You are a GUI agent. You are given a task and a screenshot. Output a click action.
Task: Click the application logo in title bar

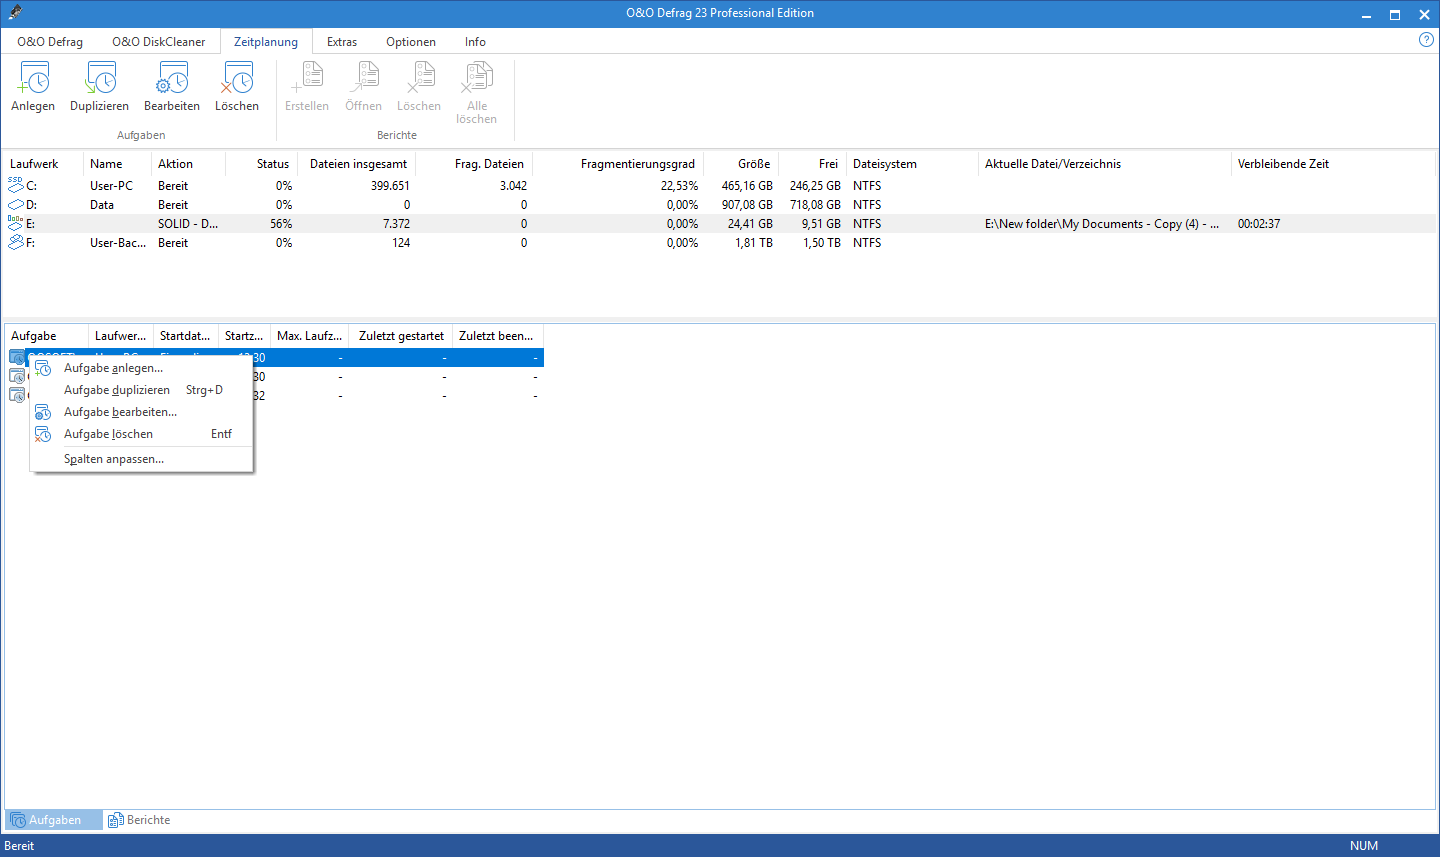click(14, 13)
